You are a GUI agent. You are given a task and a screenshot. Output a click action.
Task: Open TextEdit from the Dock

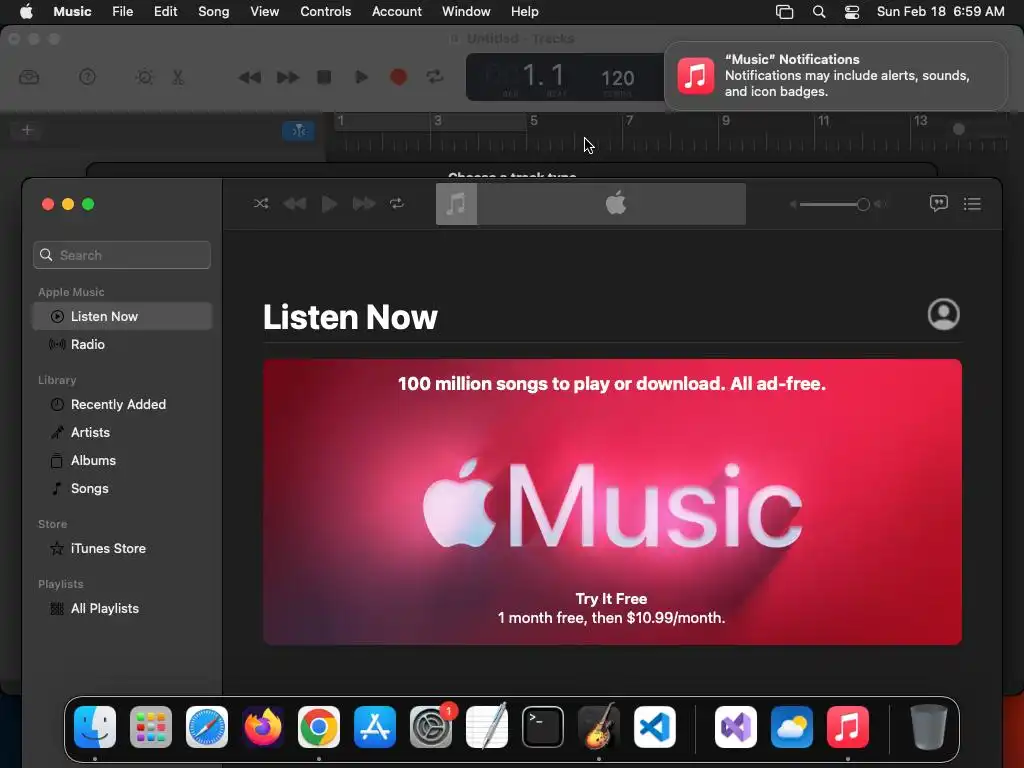[487, 727]
